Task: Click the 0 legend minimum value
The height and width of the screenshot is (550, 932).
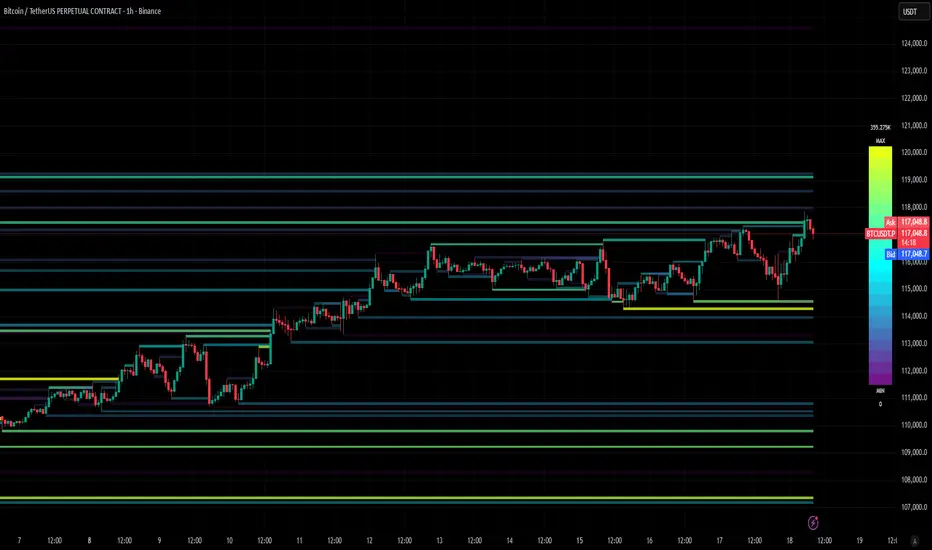Action: click(880, 404)
